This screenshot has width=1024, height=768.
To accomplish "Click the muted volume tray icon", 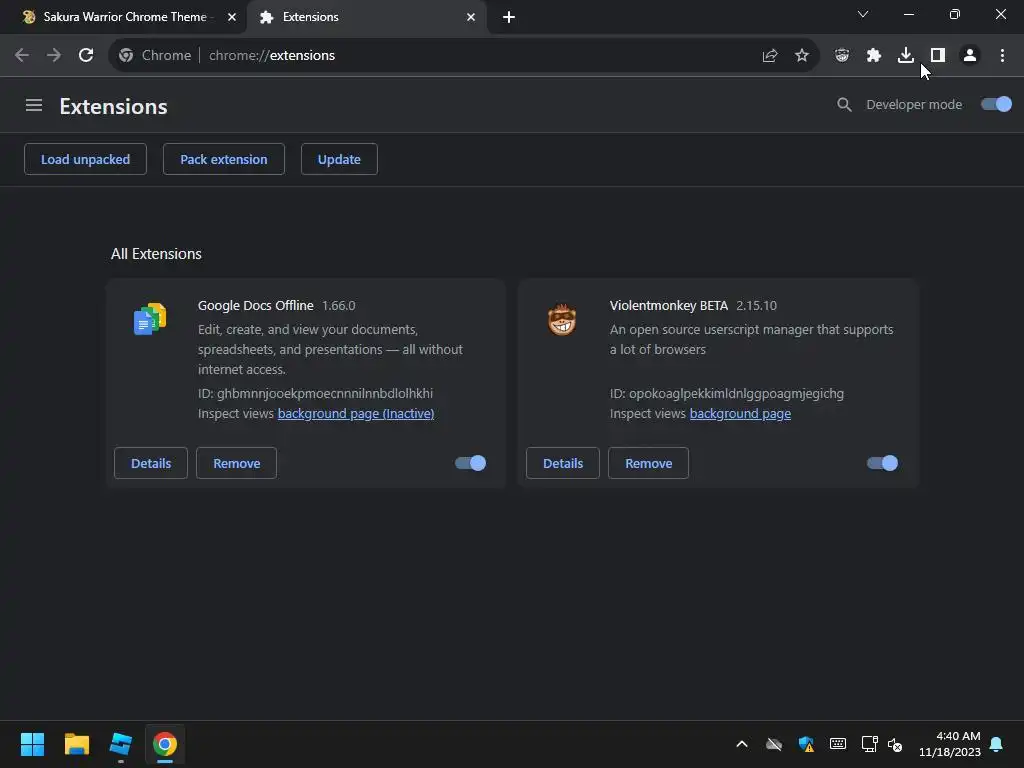I will (x=895, y=744).
